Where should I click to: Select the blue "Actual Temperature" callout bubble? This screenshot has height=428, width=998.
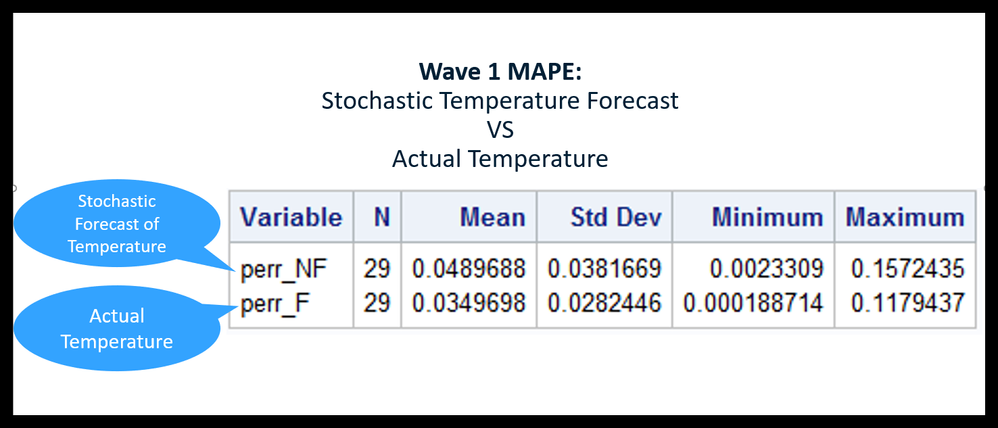point(117,329)
